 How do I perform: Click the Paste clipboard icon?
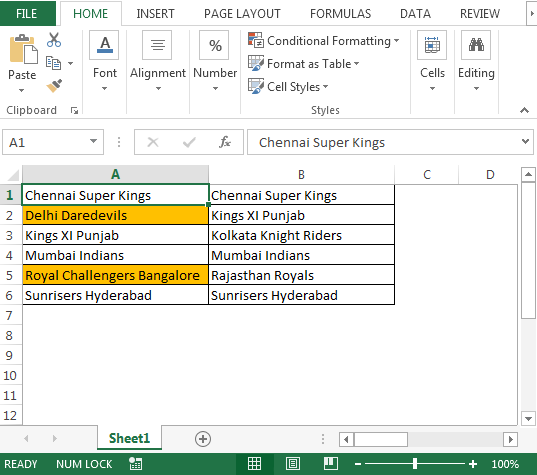click(x=23, y=49)
